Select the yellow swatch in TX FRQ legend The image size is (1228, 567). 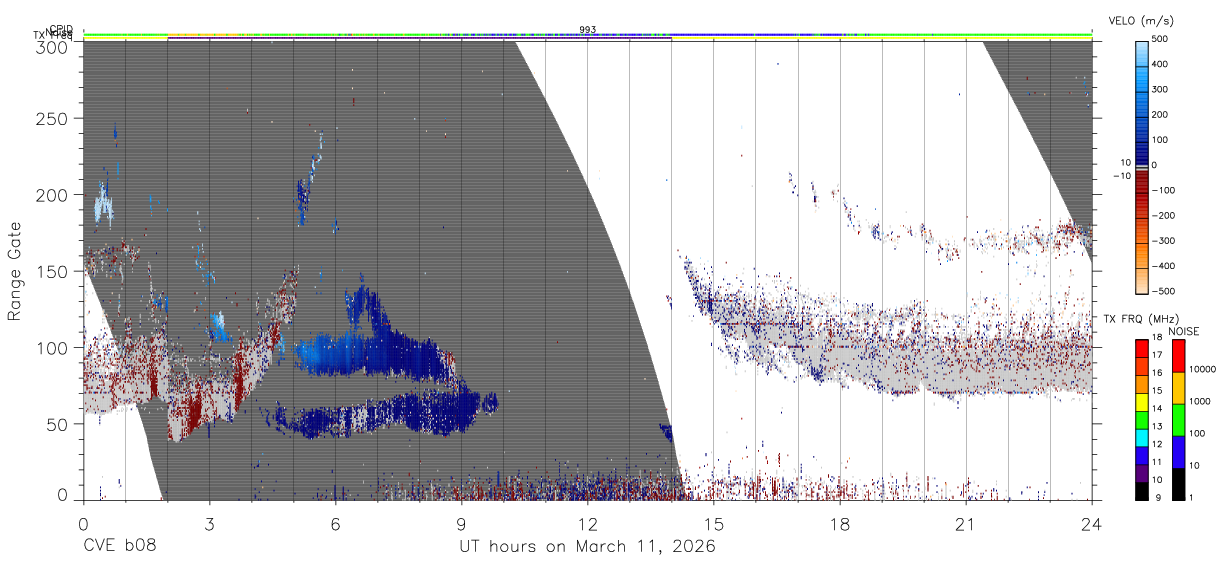click(1141, 401)
